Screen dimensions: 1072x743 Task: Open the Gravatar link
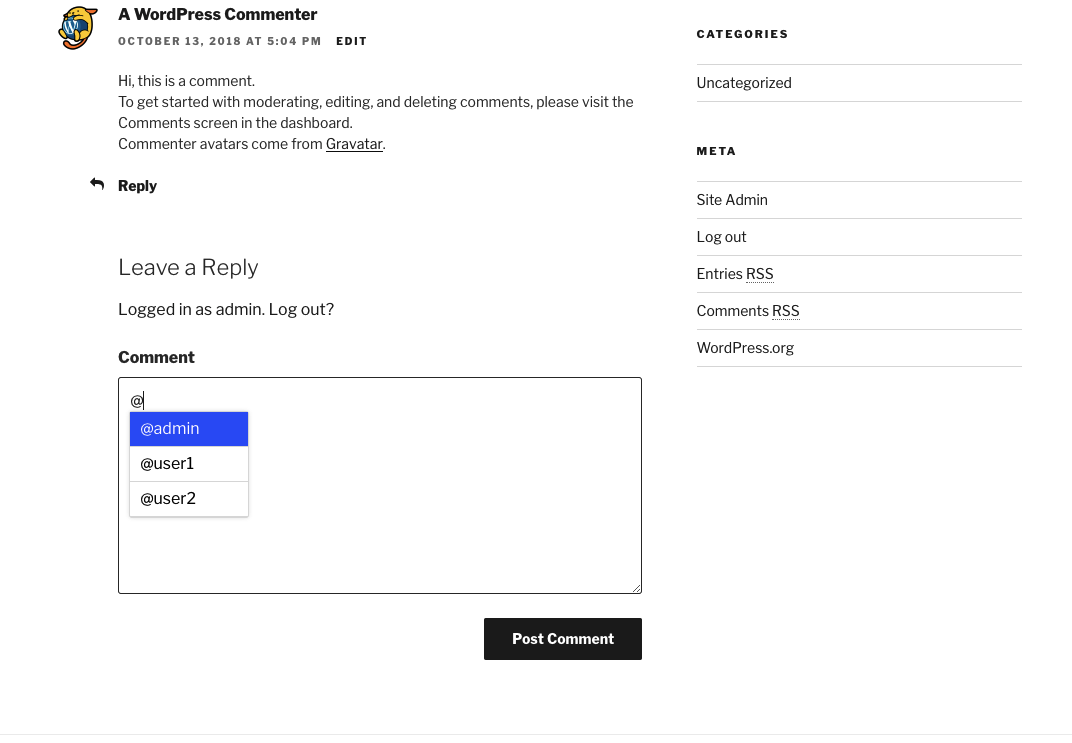[354, 144]
